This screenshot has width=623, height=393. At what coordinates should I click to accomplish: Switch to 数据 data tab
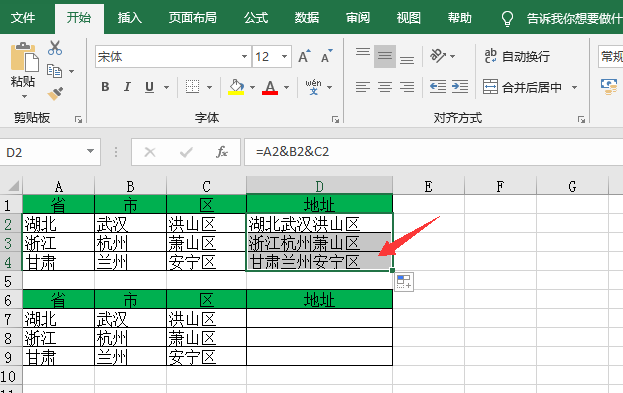307,18
